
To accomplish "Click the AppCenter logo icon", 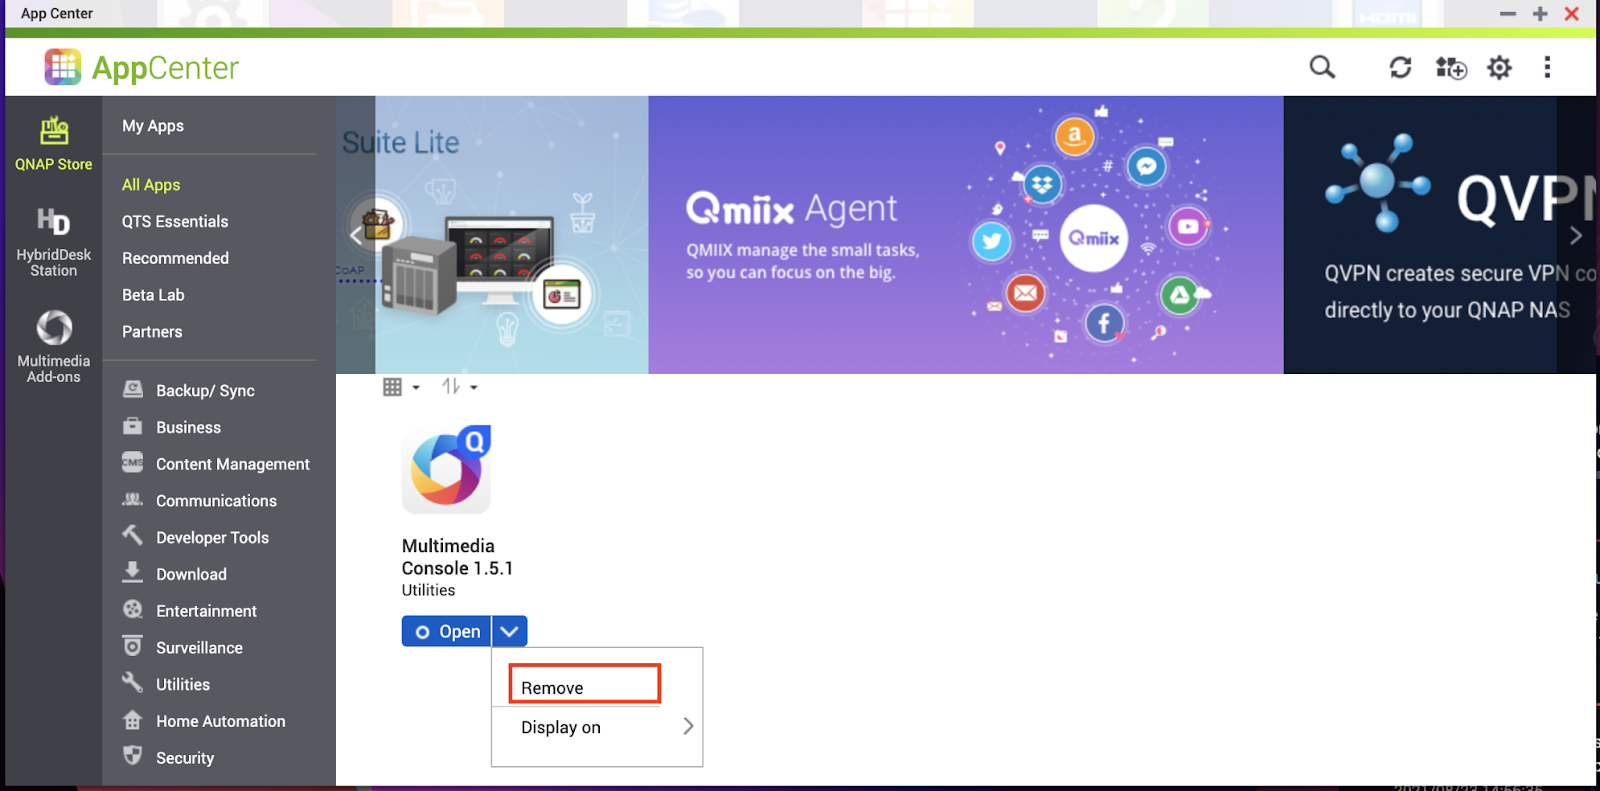I will [x=63, y=67].
